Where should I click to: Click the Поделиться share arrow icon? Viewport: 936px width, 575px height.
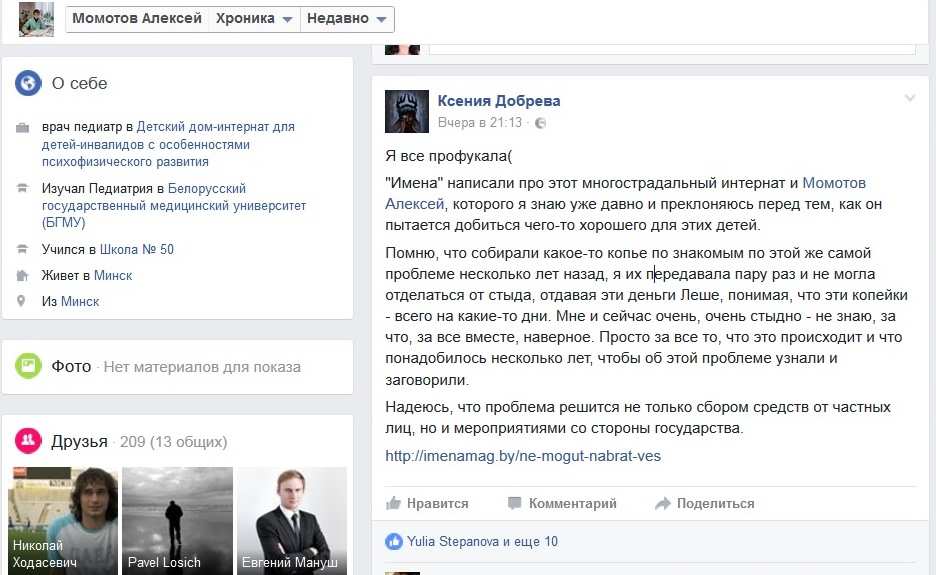663,503
